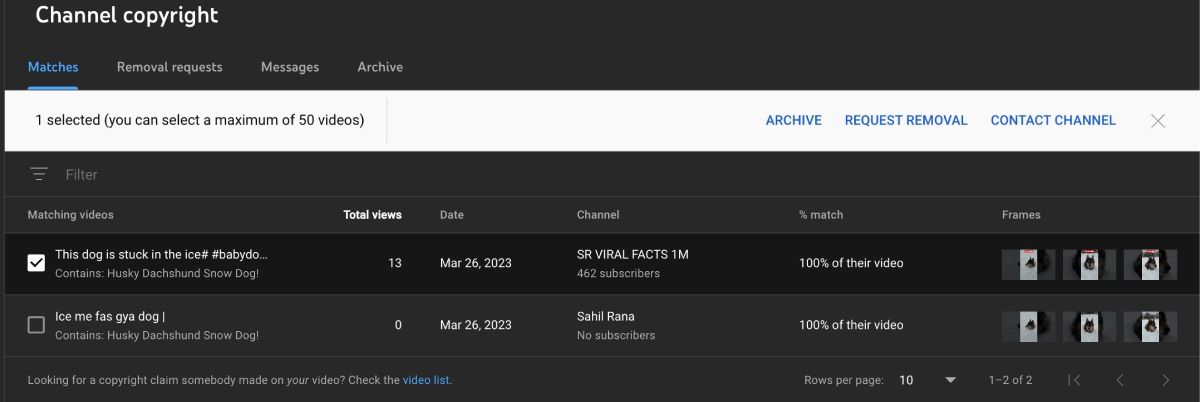Dismiss the selection bar with X icon
This screenshot has height=402, width=1200.
[x=1158, y=121]
